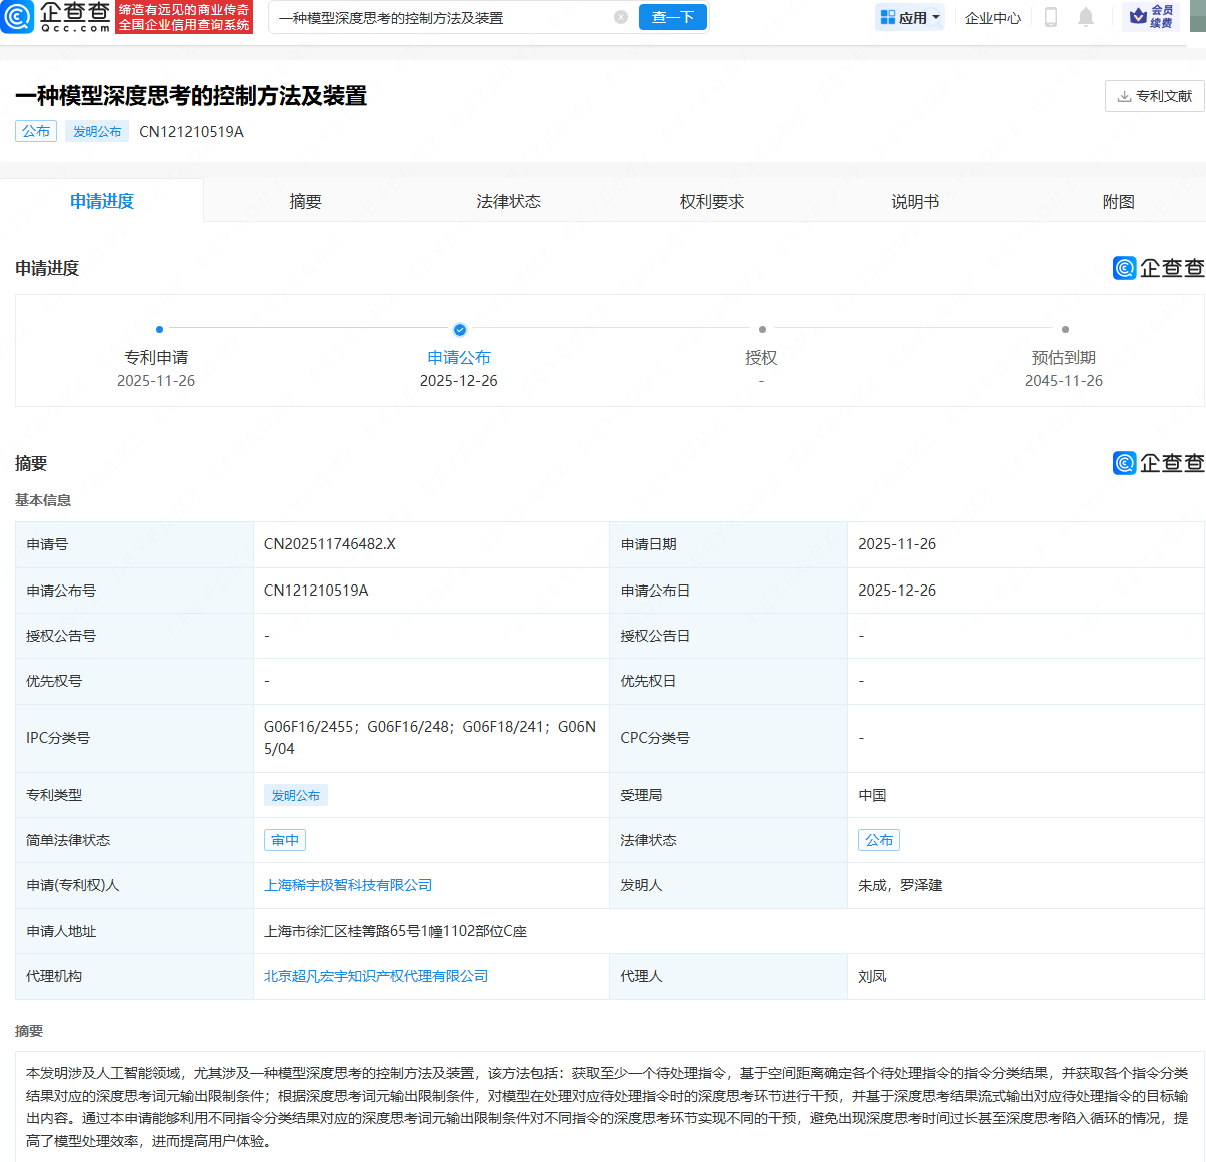Open the notifications bell
Screen dimensions: 1206x1162
pyautogui.click(x=1086, y=17)
